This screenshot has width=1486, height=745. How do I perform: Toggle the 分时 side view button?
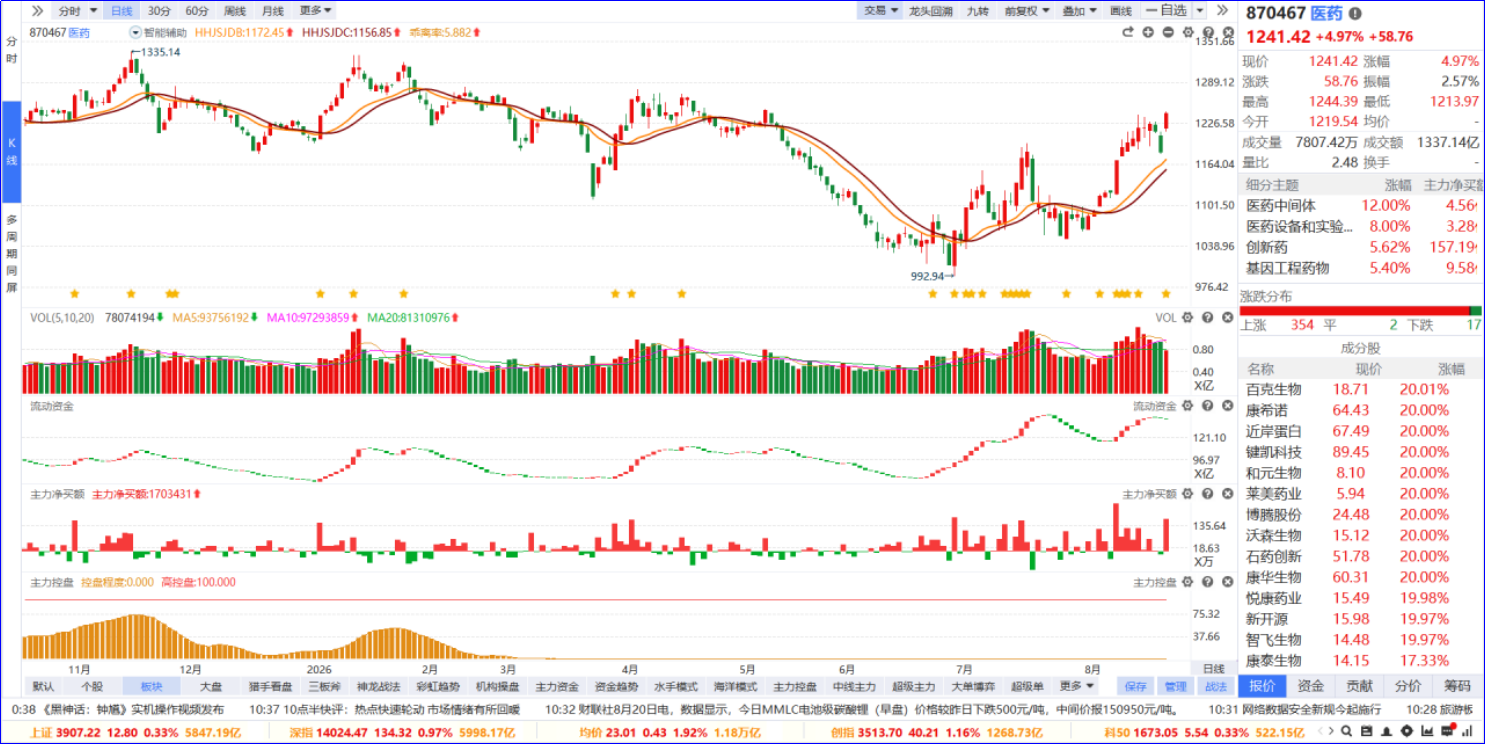(x=11, y=50)
